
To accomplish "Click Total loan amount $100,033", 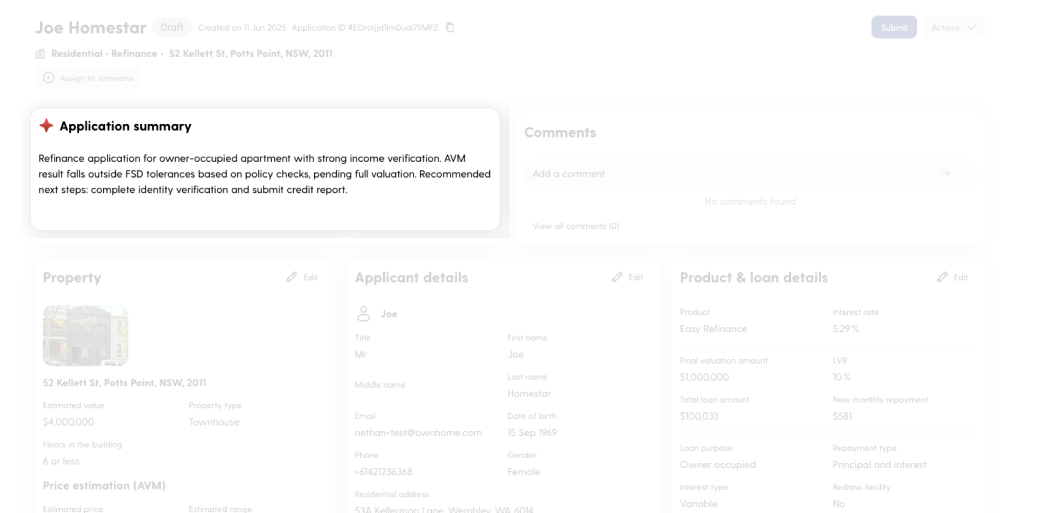I will [x=699, y=416].
